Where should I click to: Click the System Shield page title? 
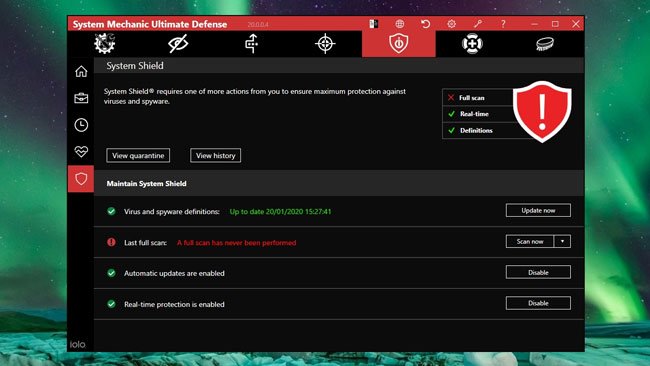[x=135, y=65]
